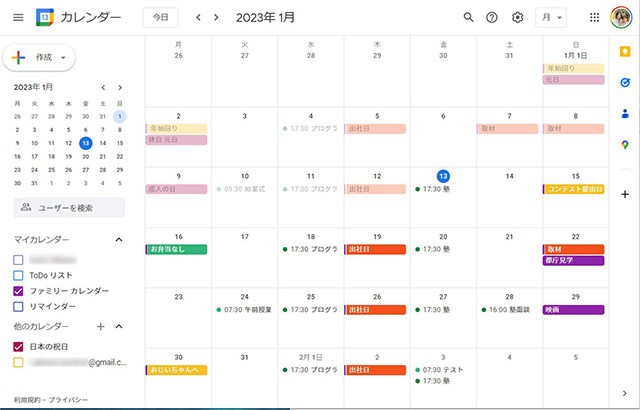Image resolution: width=640 pixels, height=410 pixels.
Task: Open the コンテスト提出日 event on 15th
Action: 574,189
